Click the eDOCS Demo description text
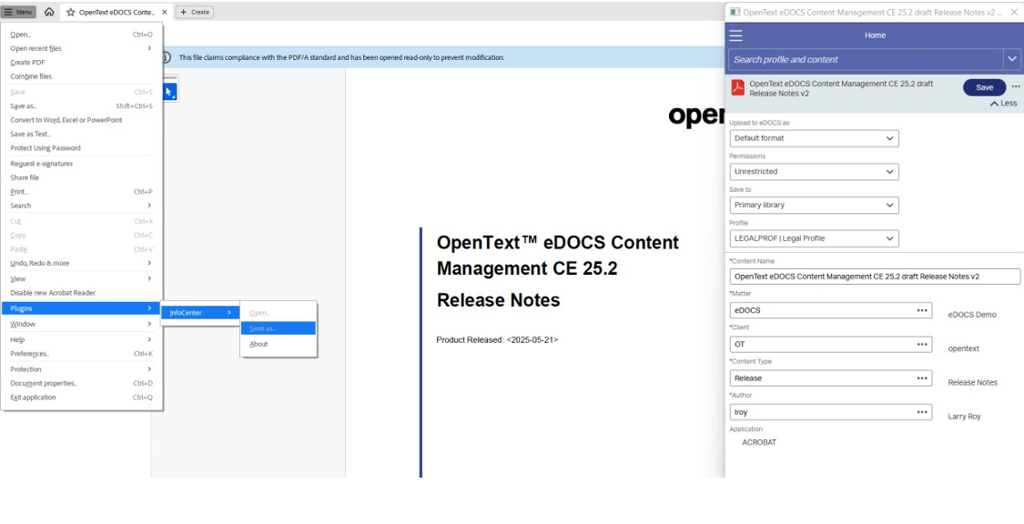1024x524 pixels. [x=972, y=315]
